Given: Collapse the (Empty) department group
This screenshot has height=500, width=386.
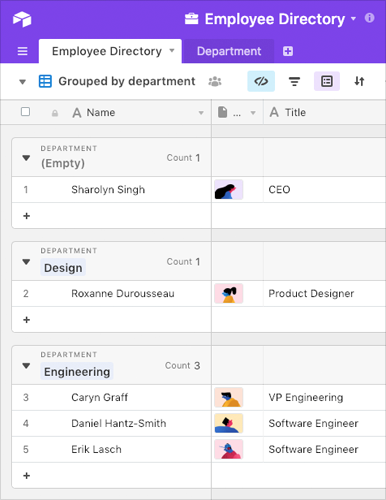Looking at the screenshot, I should [26, 158].
